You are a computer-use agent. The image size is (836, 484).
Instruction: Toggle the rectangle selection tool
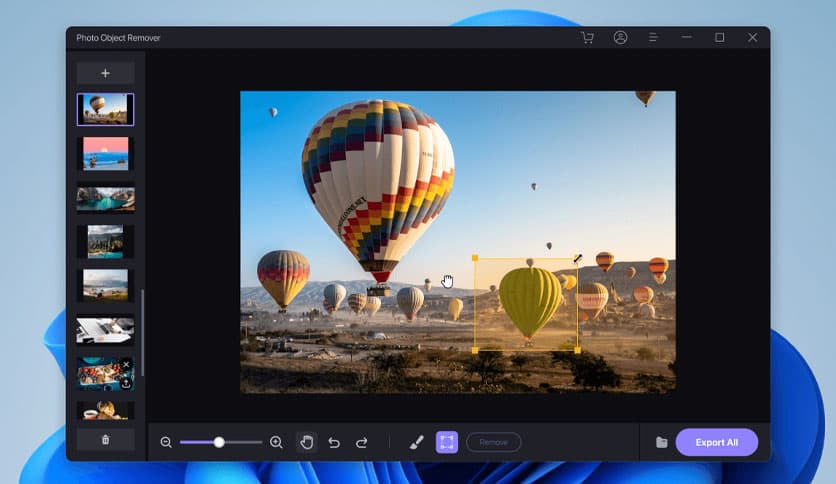tap(447, 442)
